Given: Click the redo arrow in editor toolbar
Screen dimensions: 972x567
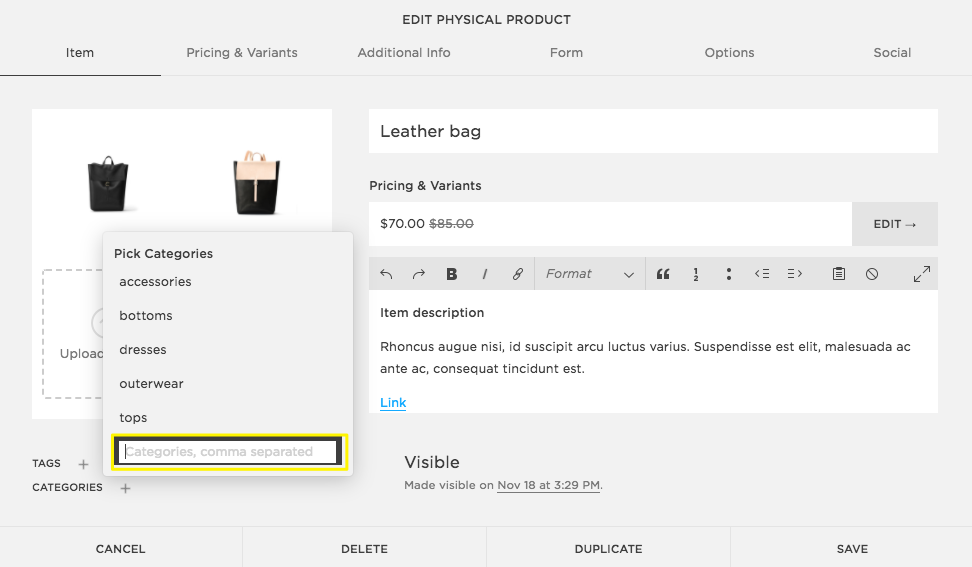Looking at the screenshot, I should [x=419, y=274].
